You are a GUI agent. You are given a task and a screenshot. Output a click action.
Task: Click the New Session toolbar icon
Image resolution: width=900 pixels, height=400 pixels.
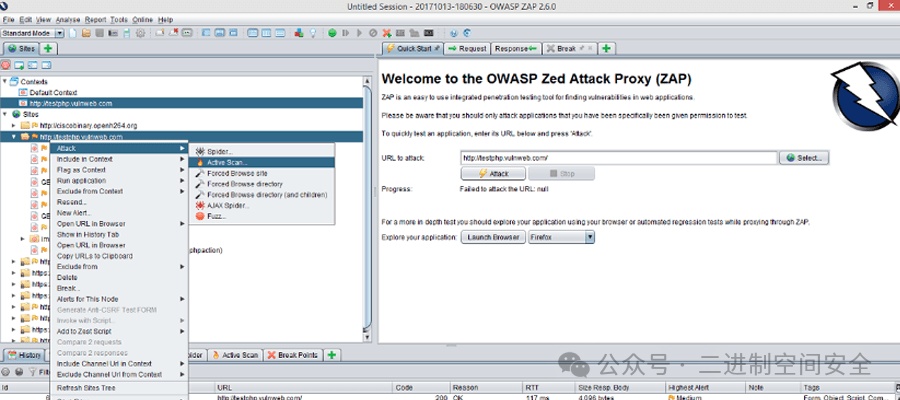point(72,33)
